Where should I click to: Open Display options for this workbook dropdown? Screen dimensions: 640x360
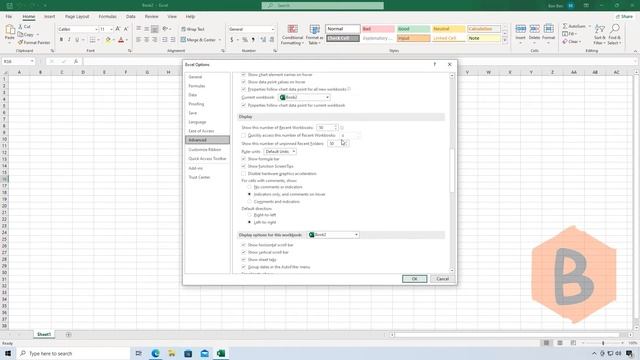tap(333, 235)
